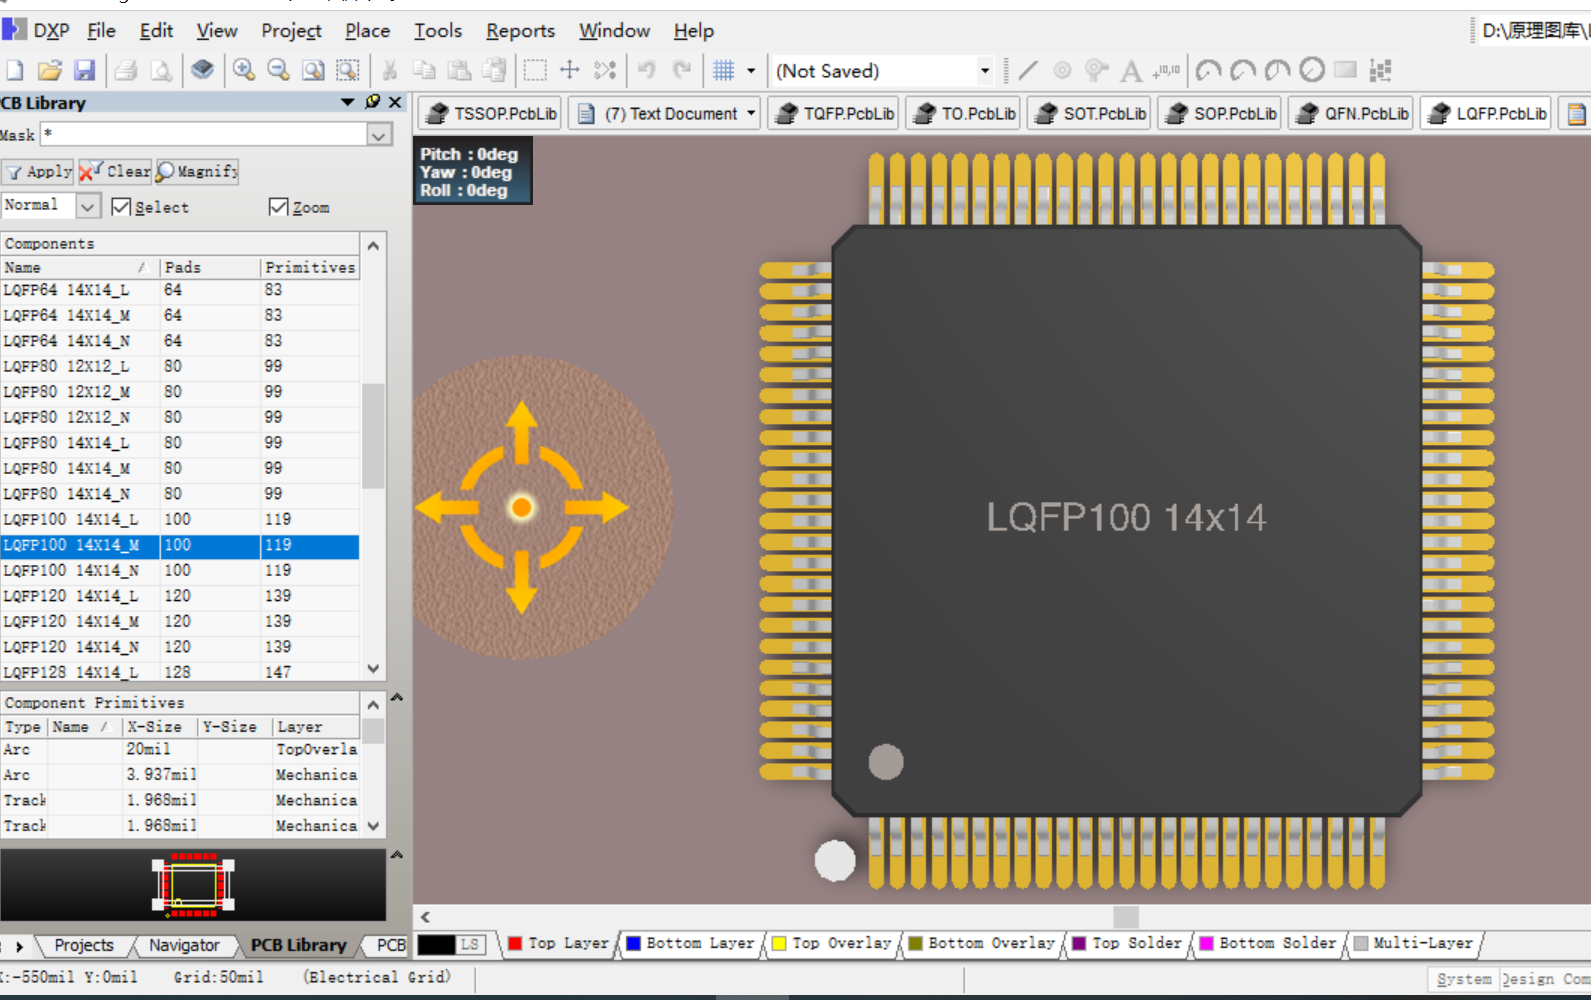Expand the (7) Text Document tab dropdown

click(x=751, y=113)
